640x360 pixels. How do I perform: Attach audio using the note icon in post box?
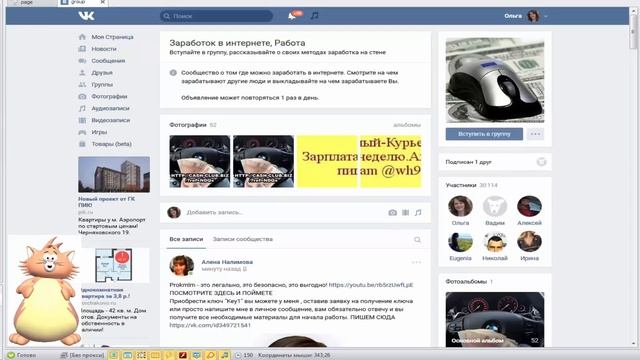418,212
